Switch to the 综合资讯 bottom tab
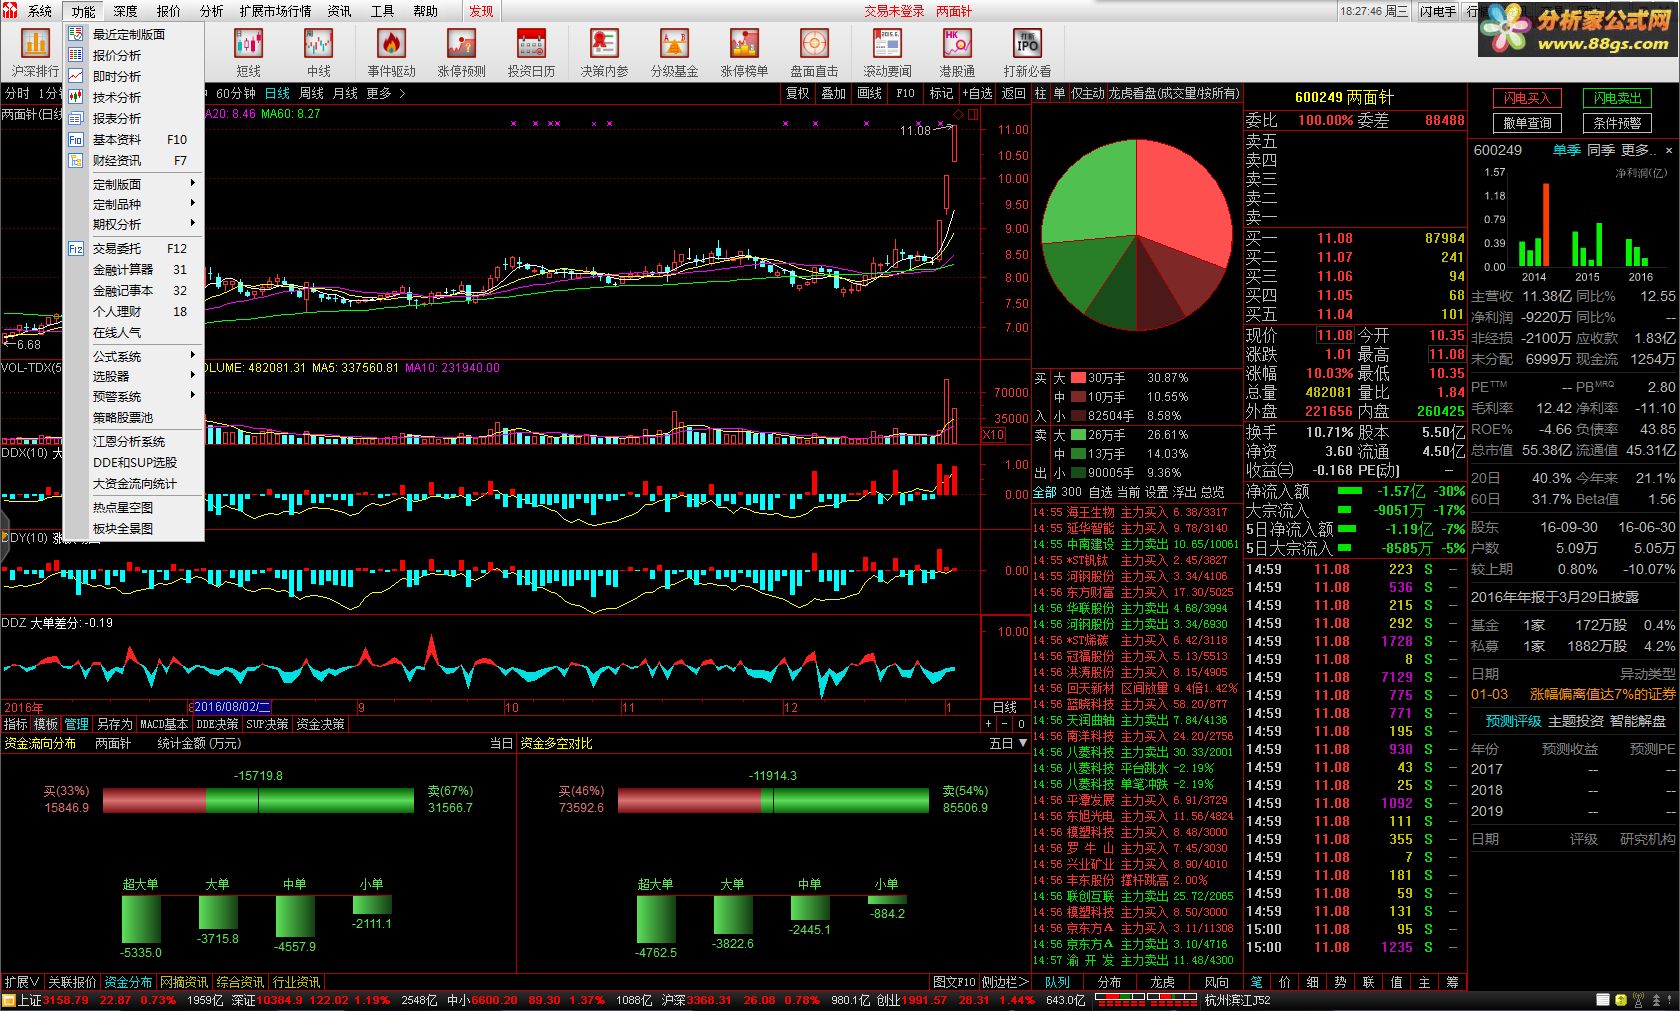1680x1011 pixels. 240,982
